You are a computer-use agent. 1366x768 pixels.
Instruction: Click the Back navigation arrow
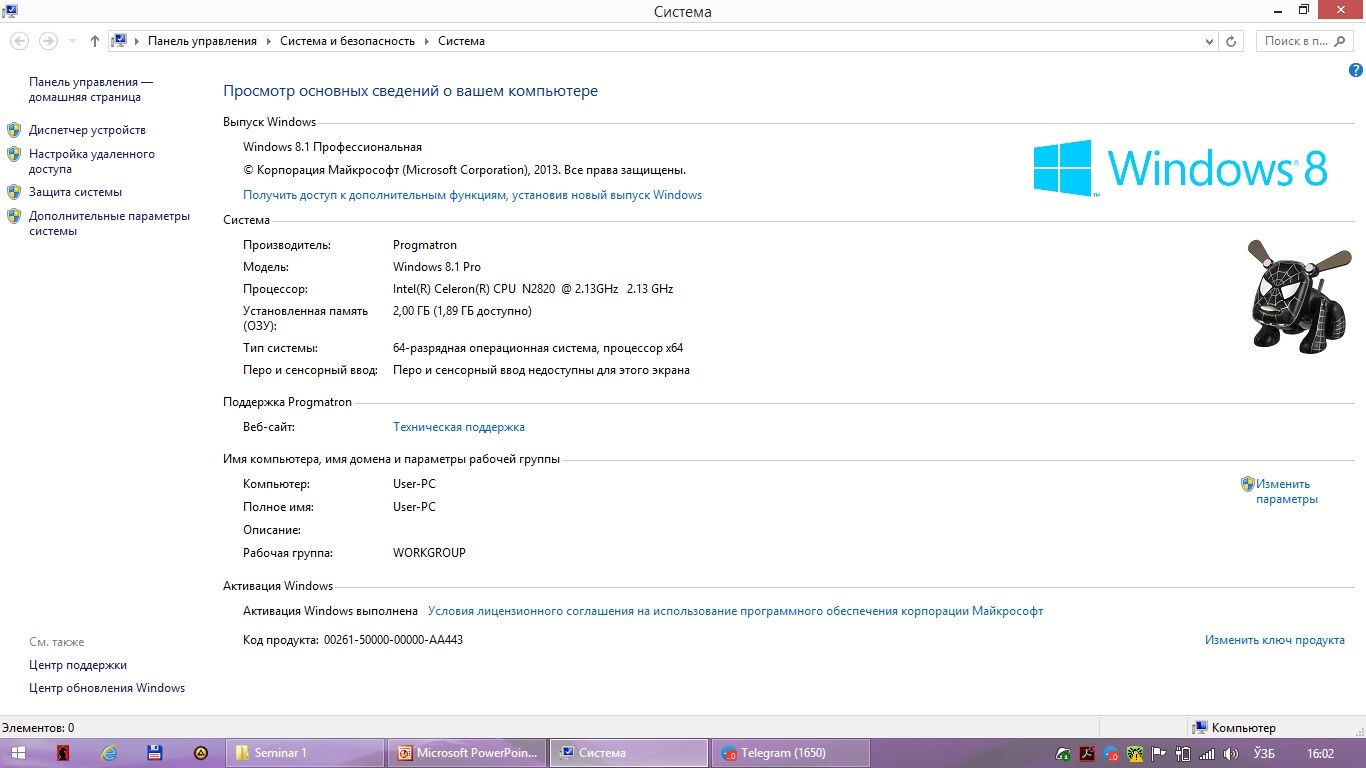pos(19,41)
